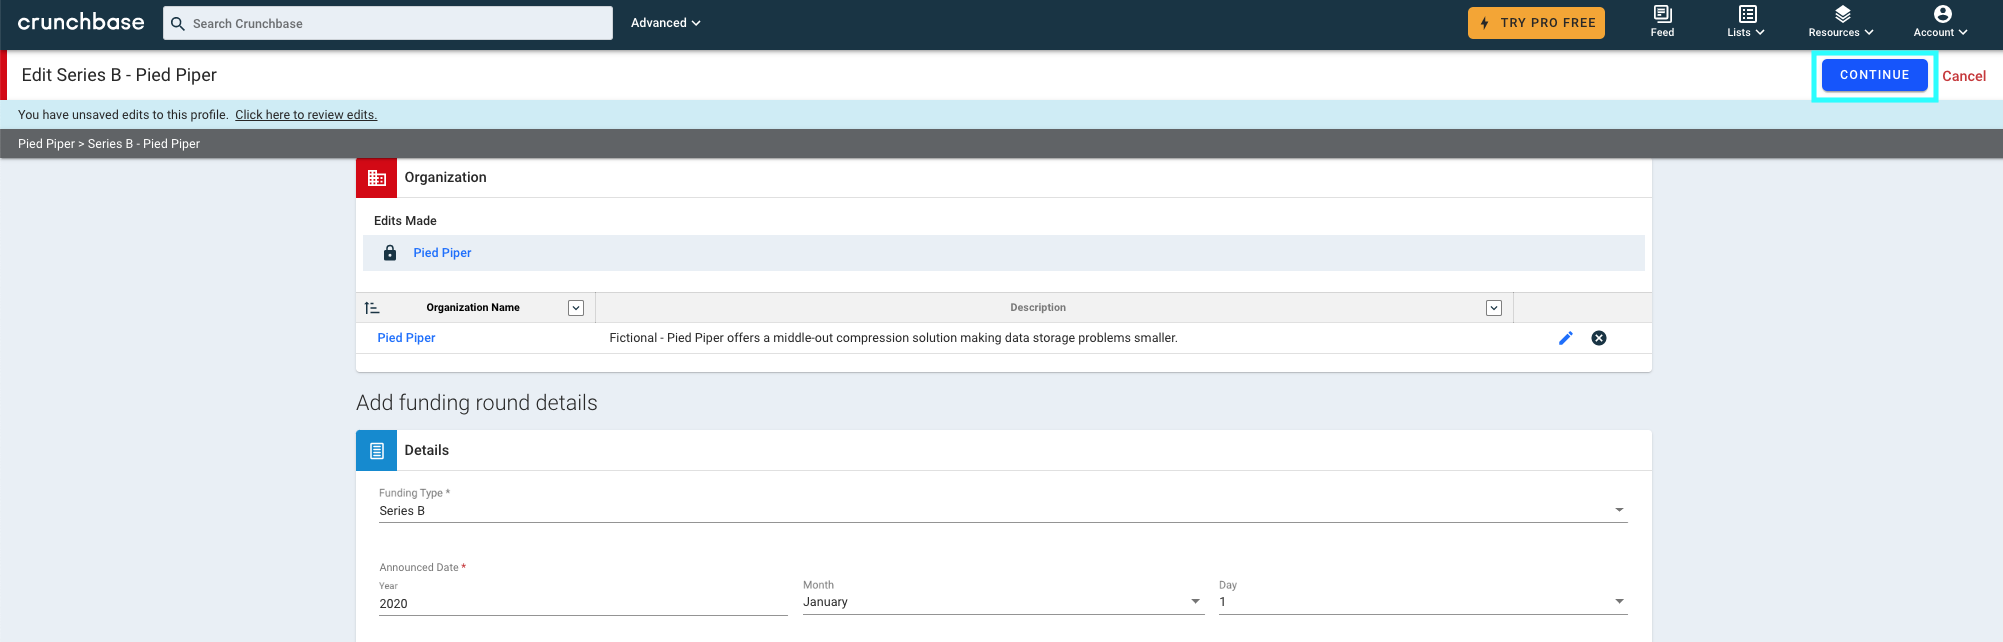This screenshot has width=2003, height=642.
Task: Open the Crunchbase logo home link
Action: [81, 22]
